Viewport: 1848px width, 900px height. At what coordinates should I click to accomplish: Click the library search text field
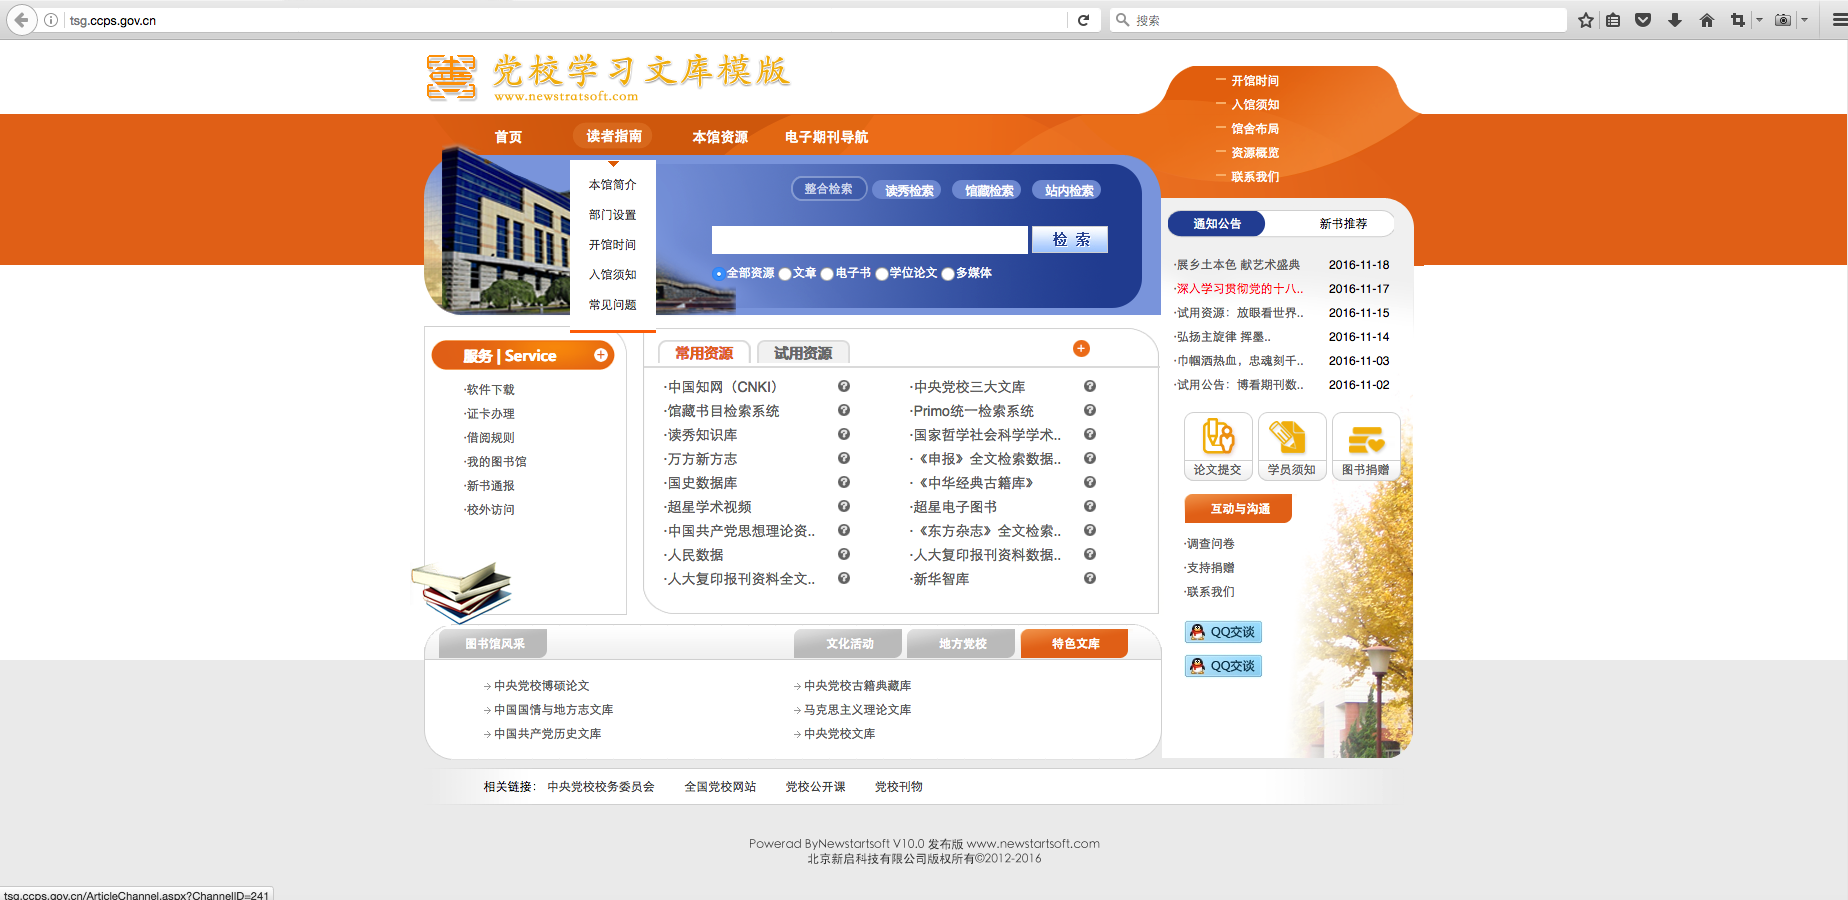click(x=869, y=240)
